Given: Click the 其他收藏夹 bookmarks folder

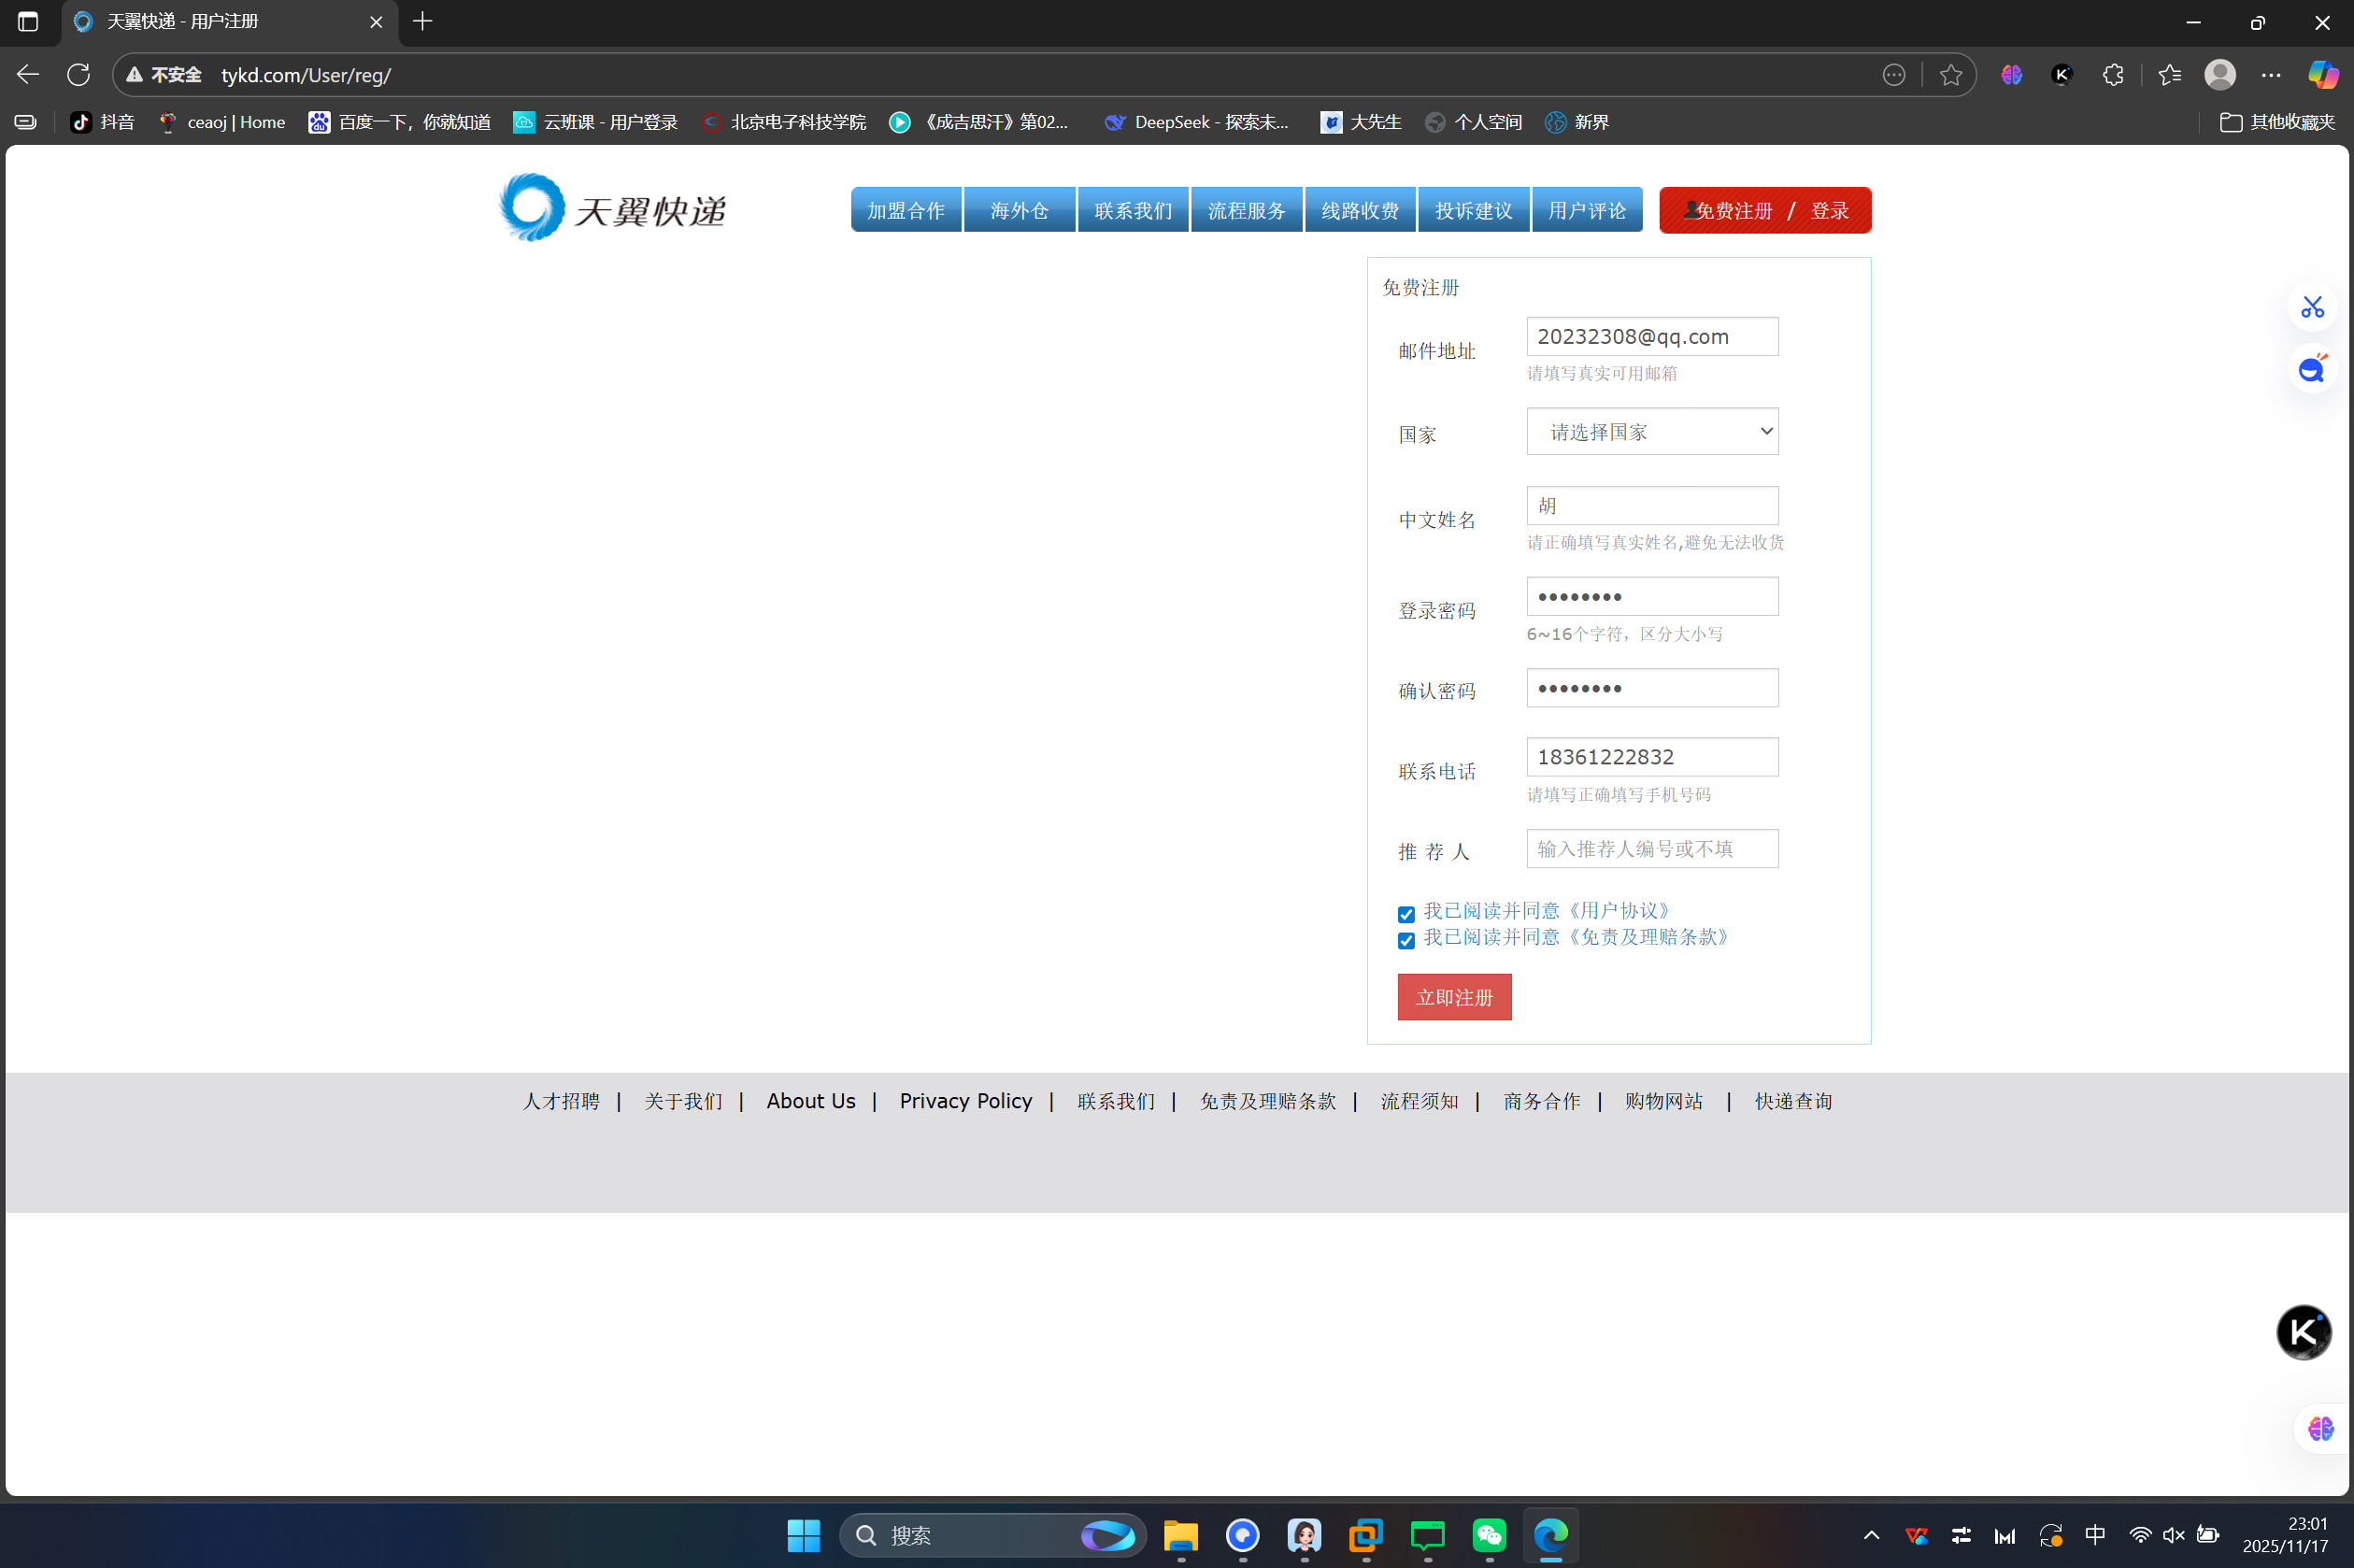Looking at the screenshot, I should click(2278, 122).
